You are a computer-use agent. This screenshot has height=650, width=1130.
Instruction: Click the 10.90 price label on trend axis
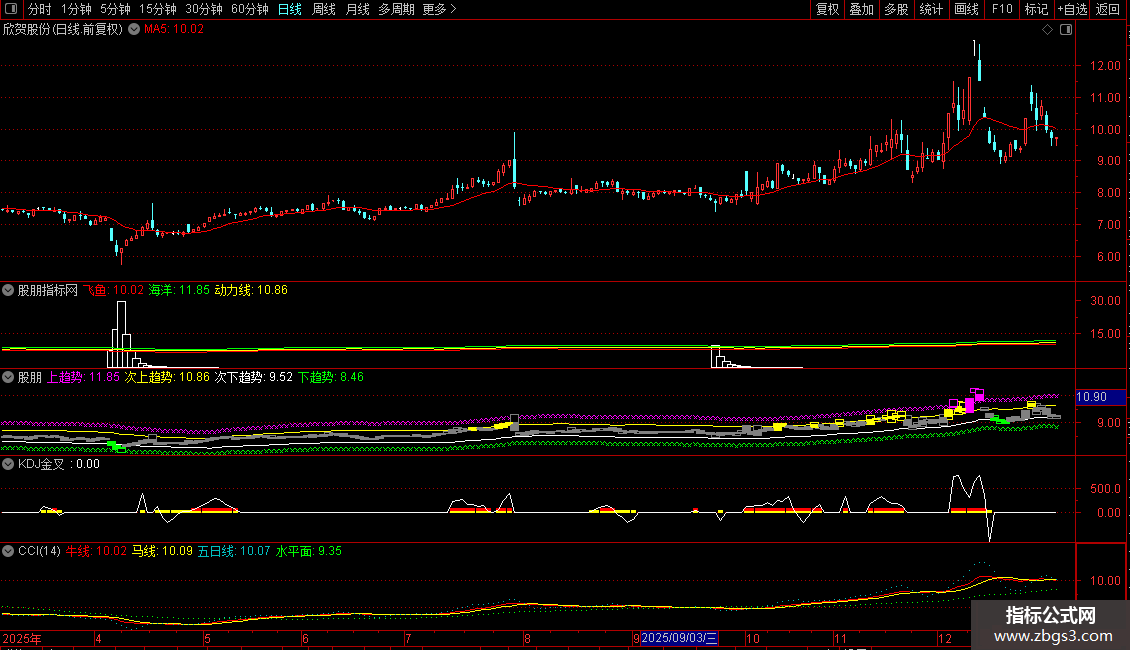[x=1091, y=397]
